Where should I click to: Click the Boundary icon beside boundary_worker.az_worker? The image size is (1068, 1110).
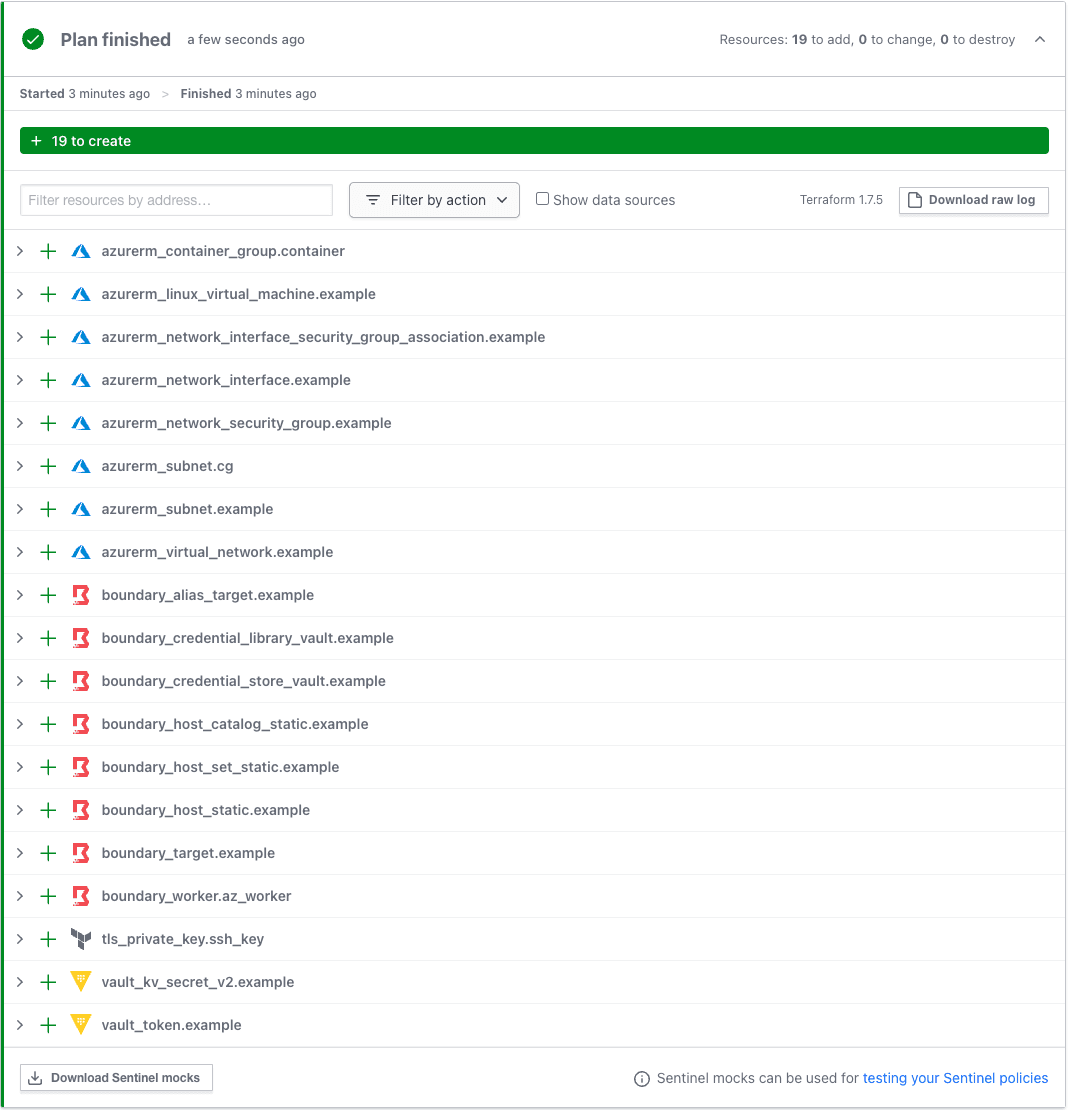point(81,897)
